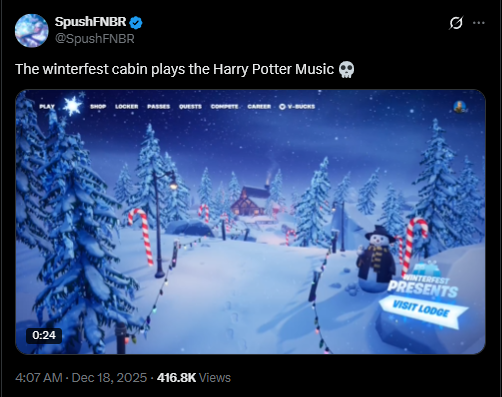Screen dimensions: 502x397
Task: Click the VISIT LODGE banner button
Action: click(x=422, y=309)
